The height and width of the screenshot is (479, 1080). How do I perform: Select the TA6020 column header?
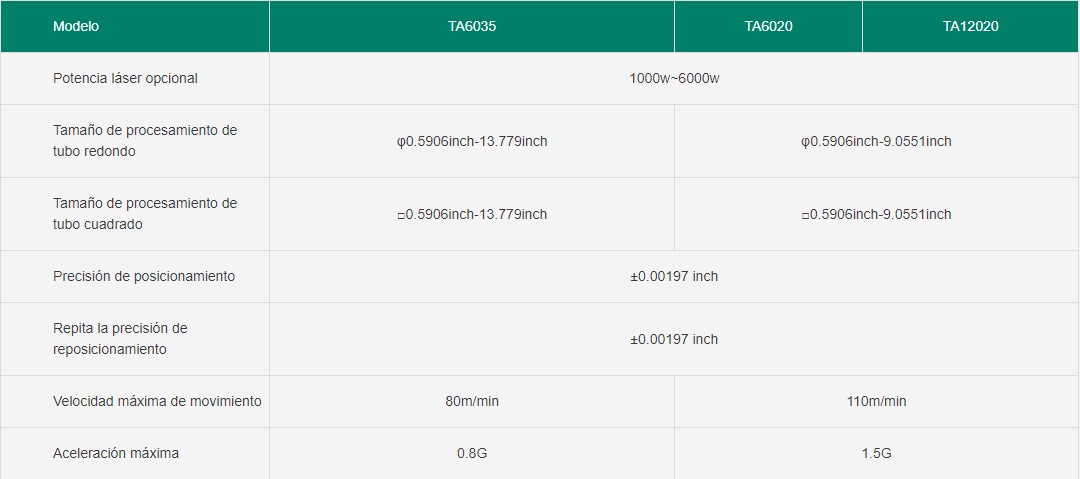point(769,26)
